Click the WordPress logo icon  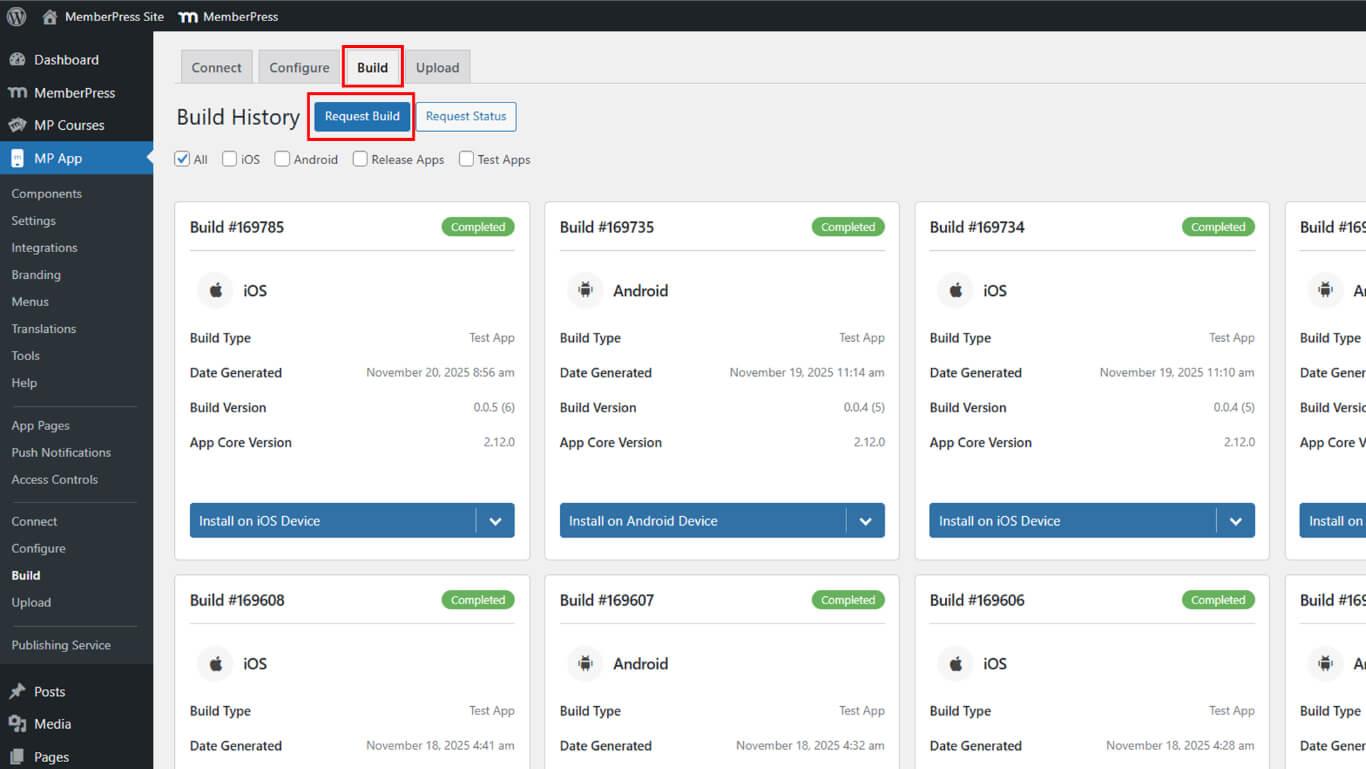tap(17, 16)
